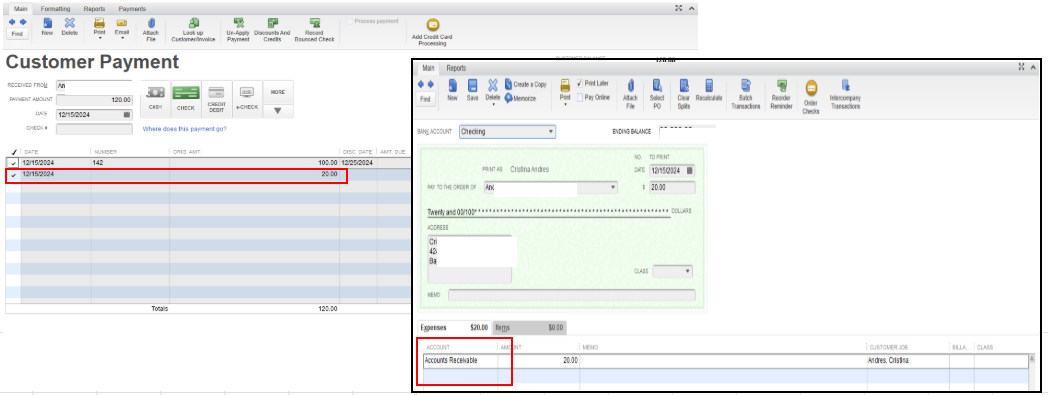Click Attach File in the check window
The image size is (1048, 395).
tap(630, 94)
